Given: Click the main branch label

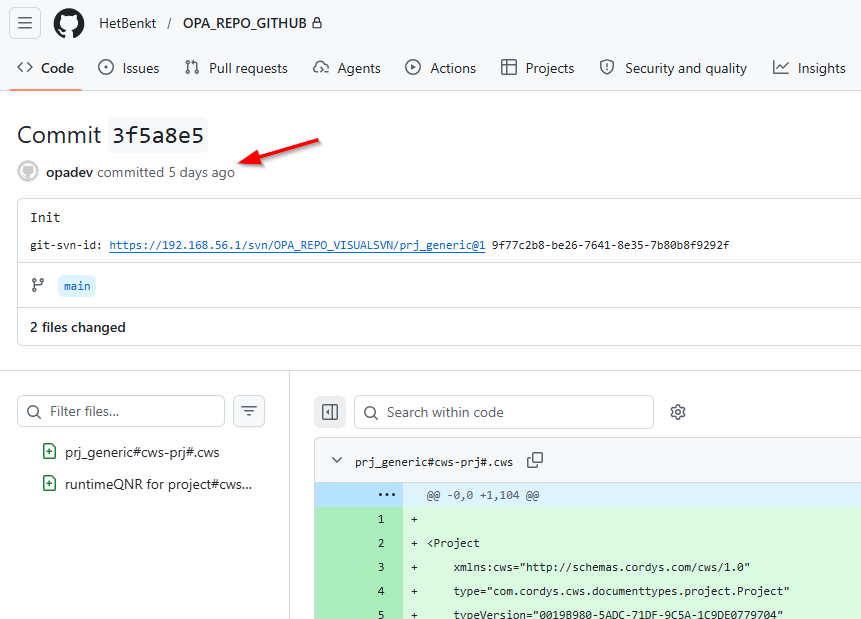Looking at the screenshot, I should coord(77,286).
